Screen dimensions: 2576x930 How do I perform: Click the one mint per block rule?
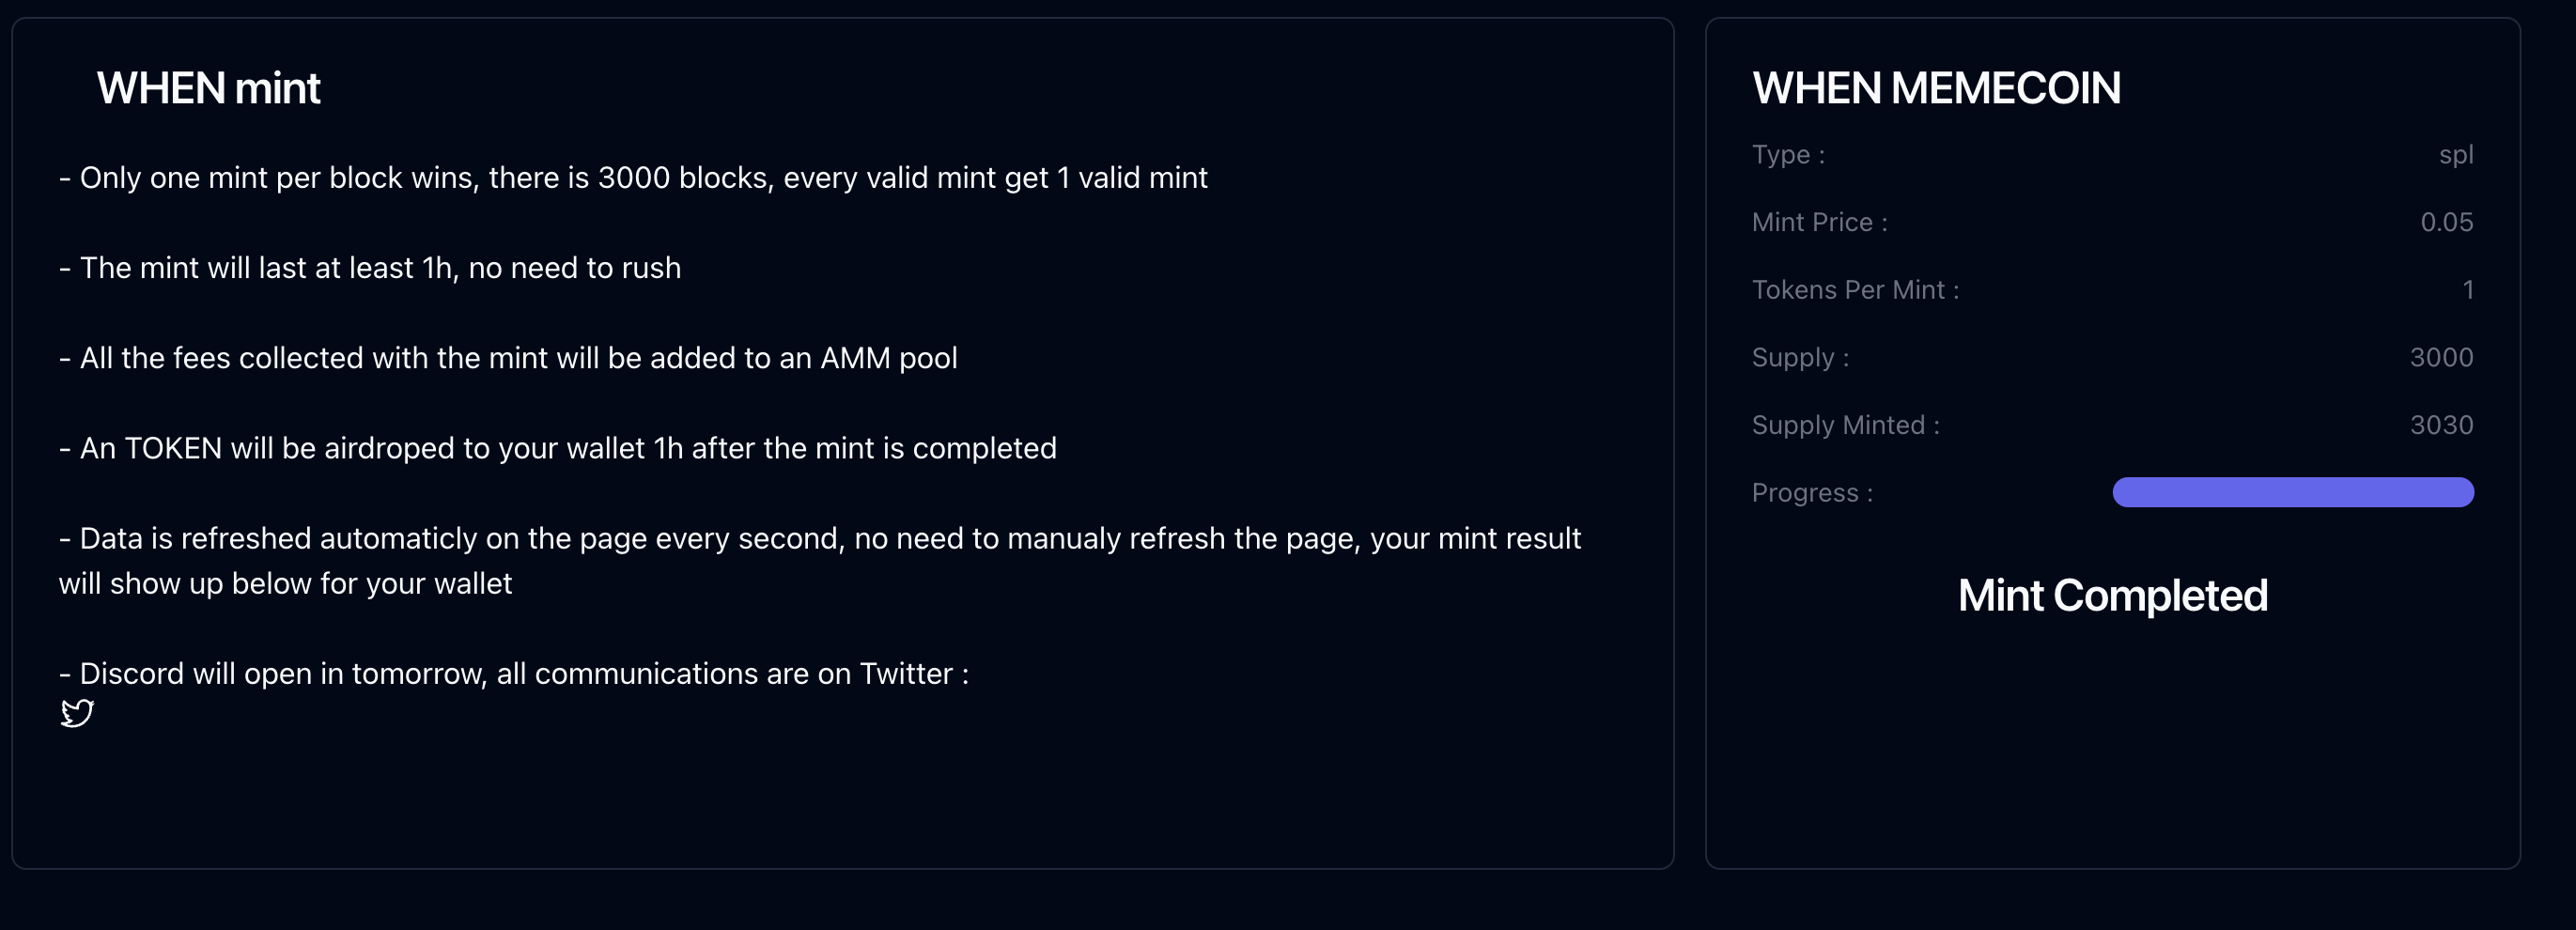tap(633, 178)
